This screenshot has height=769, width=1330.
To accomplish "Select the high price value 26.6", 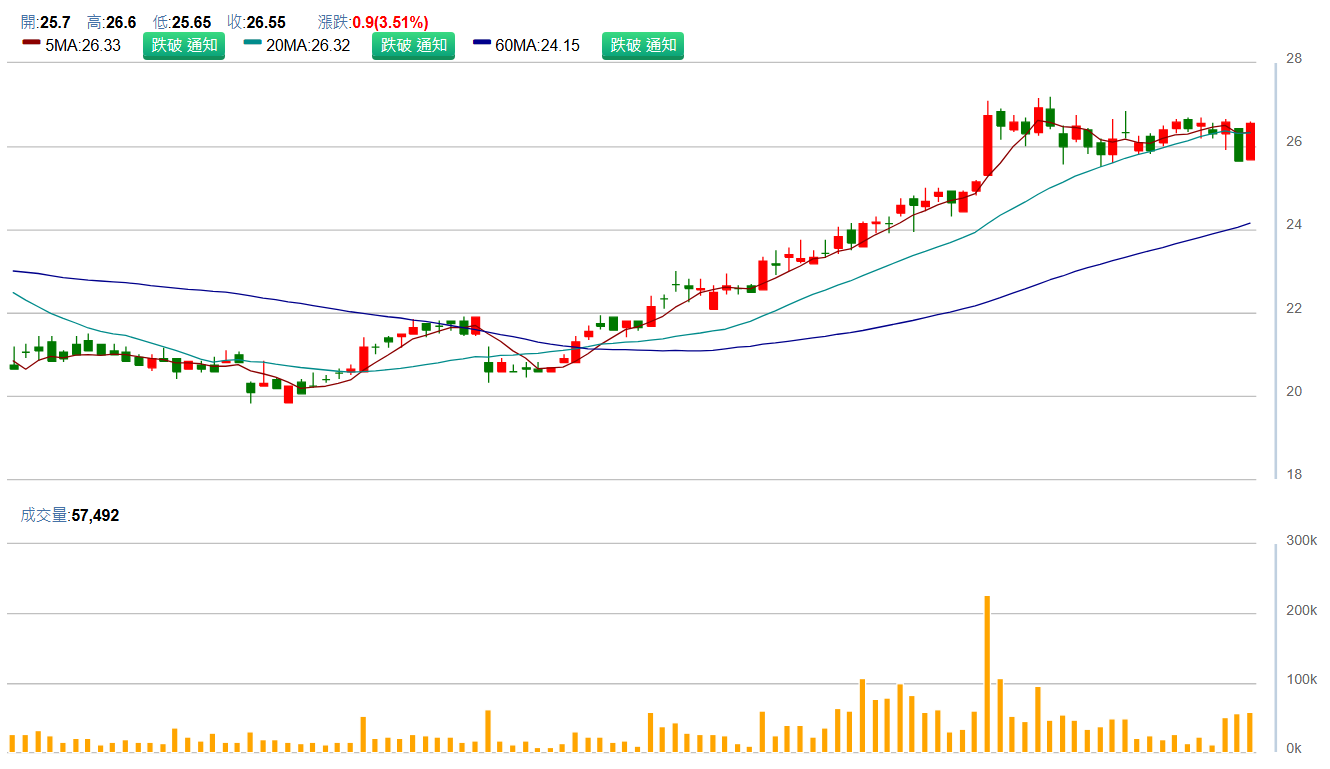I will click(124, 22).
